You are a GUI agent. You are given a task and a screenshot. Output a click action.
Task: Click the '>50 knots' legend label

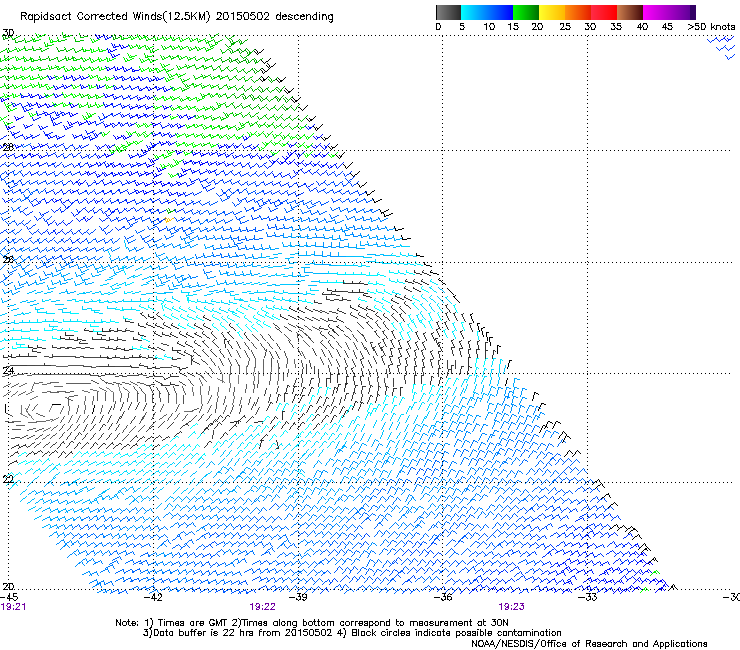point(711,27)
